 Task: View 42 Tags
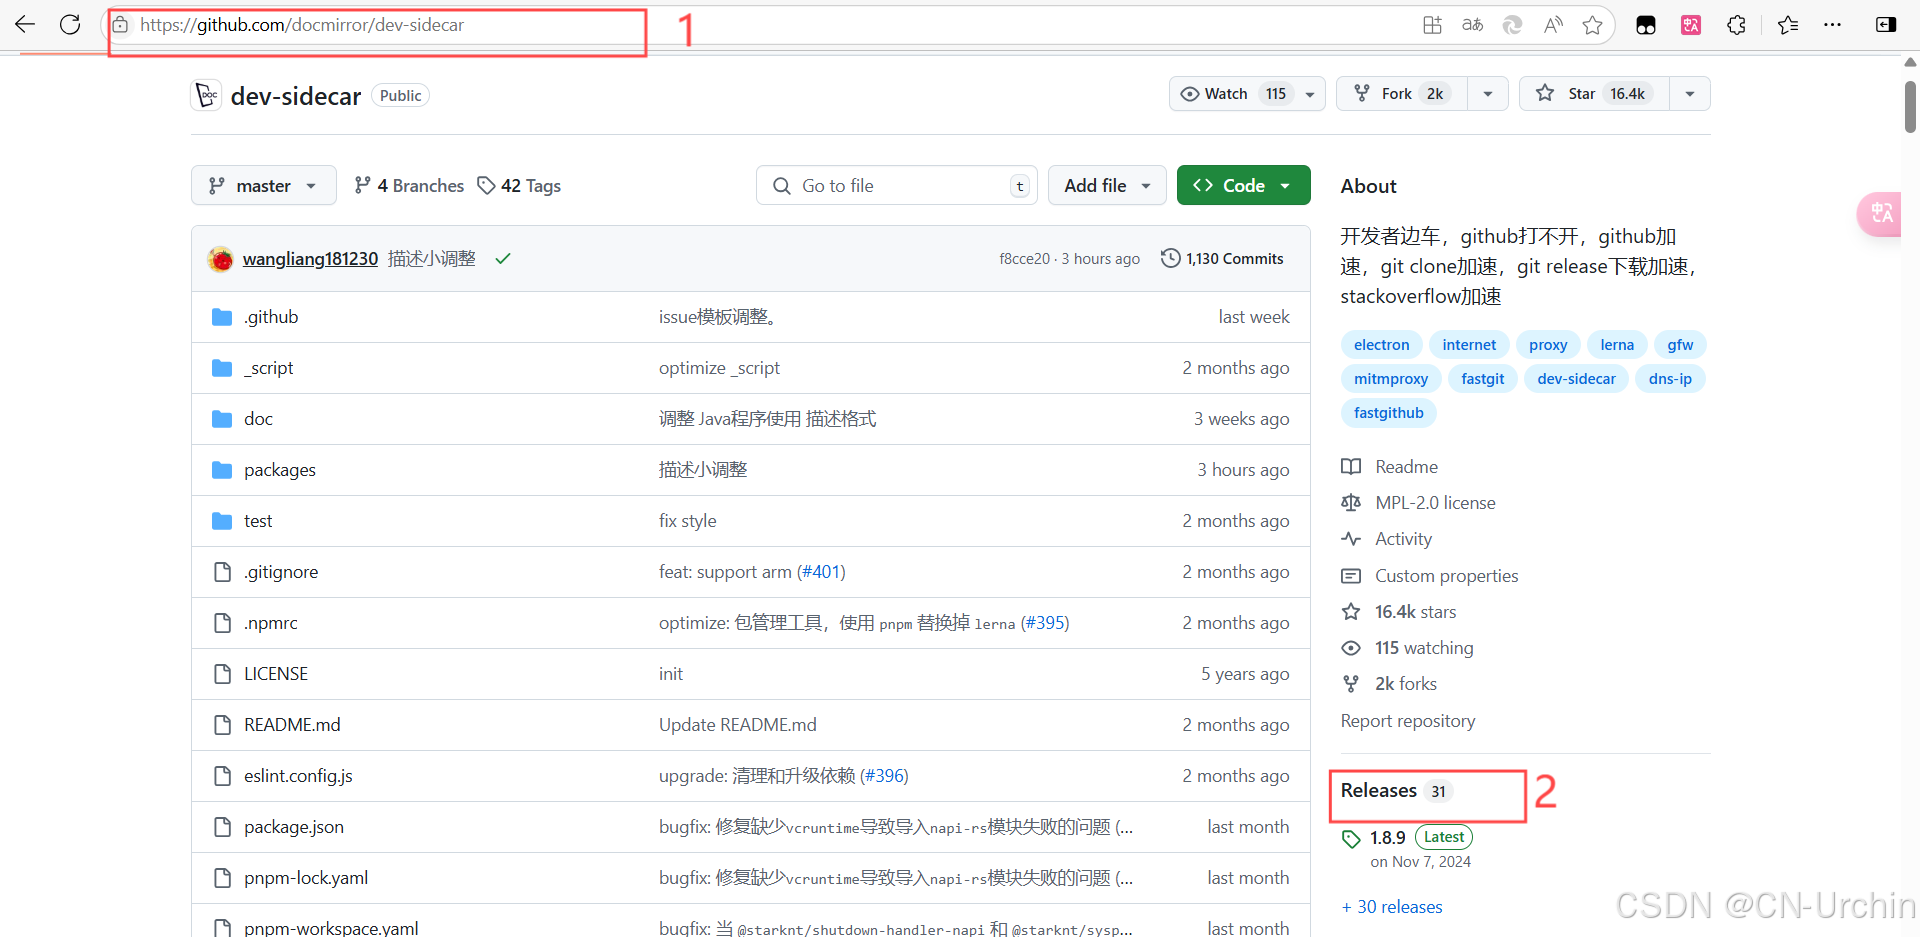point(519,186)
